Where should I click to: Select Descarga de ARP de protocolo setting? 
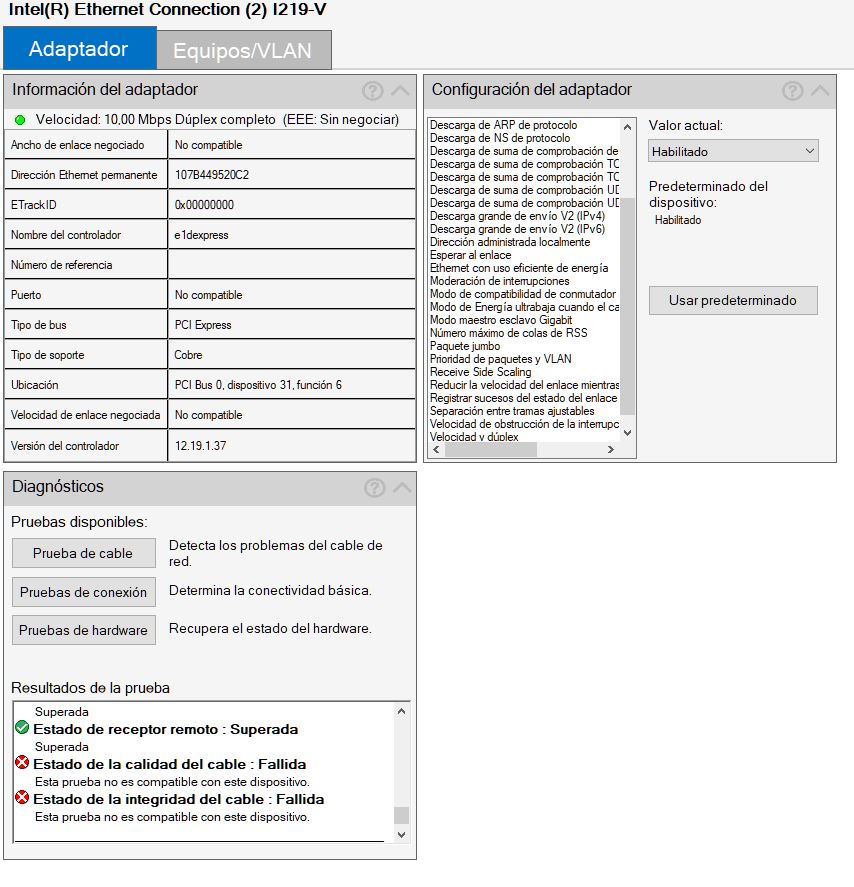[503, 125]
